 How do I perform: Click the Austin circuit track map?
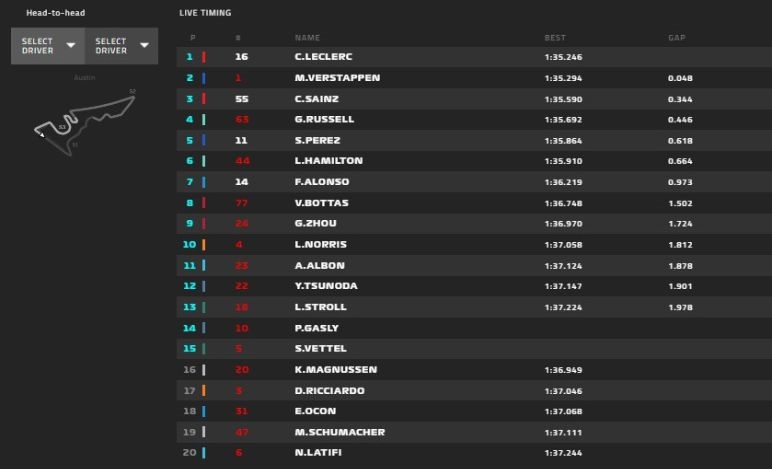[84, 120]
